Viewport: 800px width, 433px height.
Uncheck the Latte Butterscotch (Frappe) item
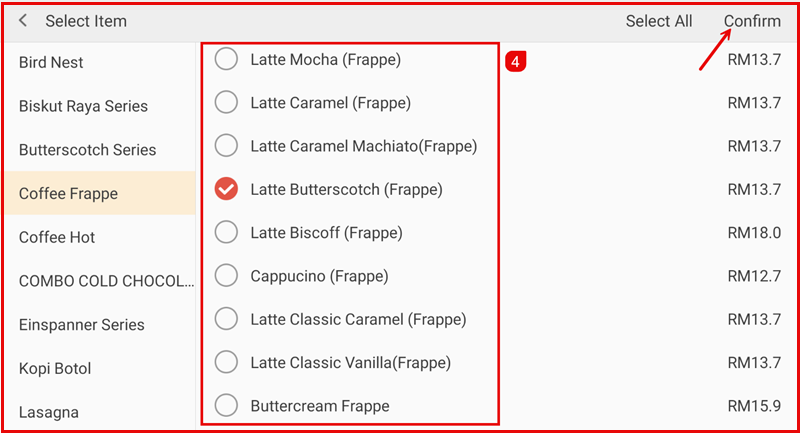point(227,189)
